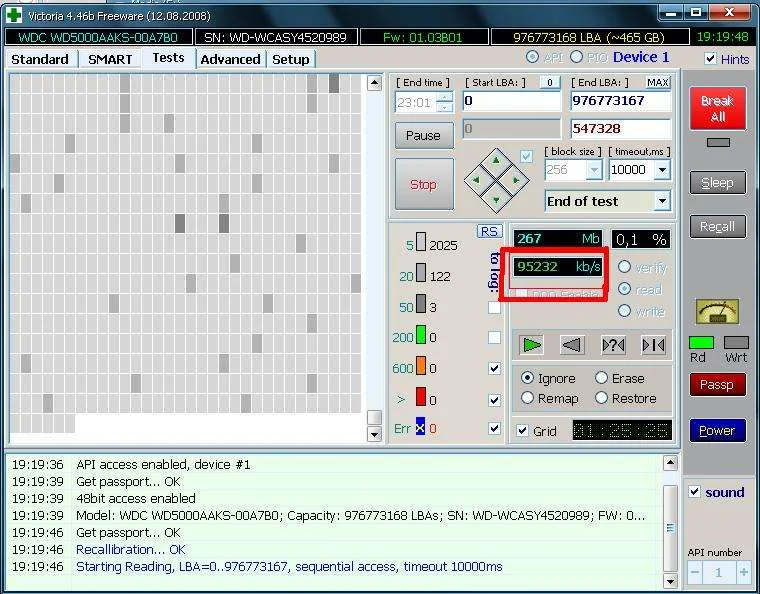The height and width of the screenshot is (594, 760).
Task: Click block map scrollbar down arrow
Action: tap(374, 434)
